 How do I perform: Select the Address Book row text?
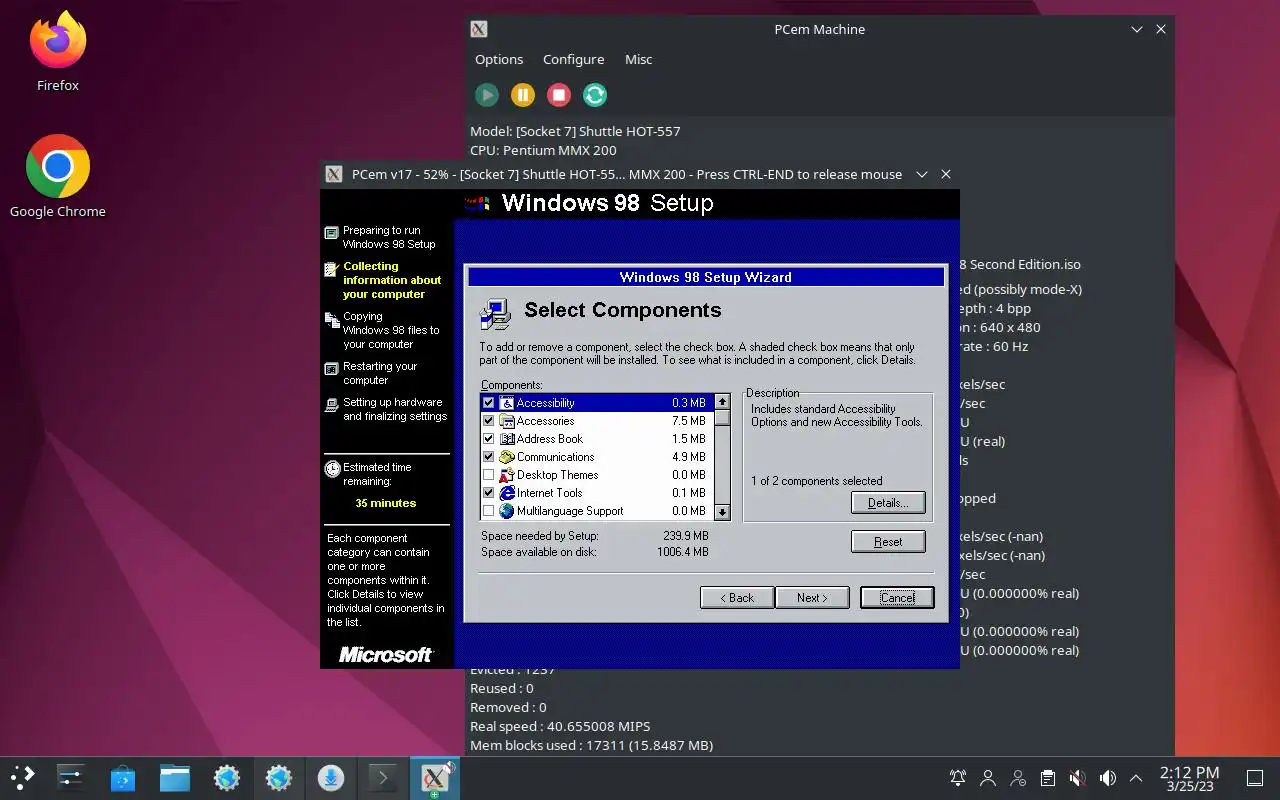coord(549,439)
